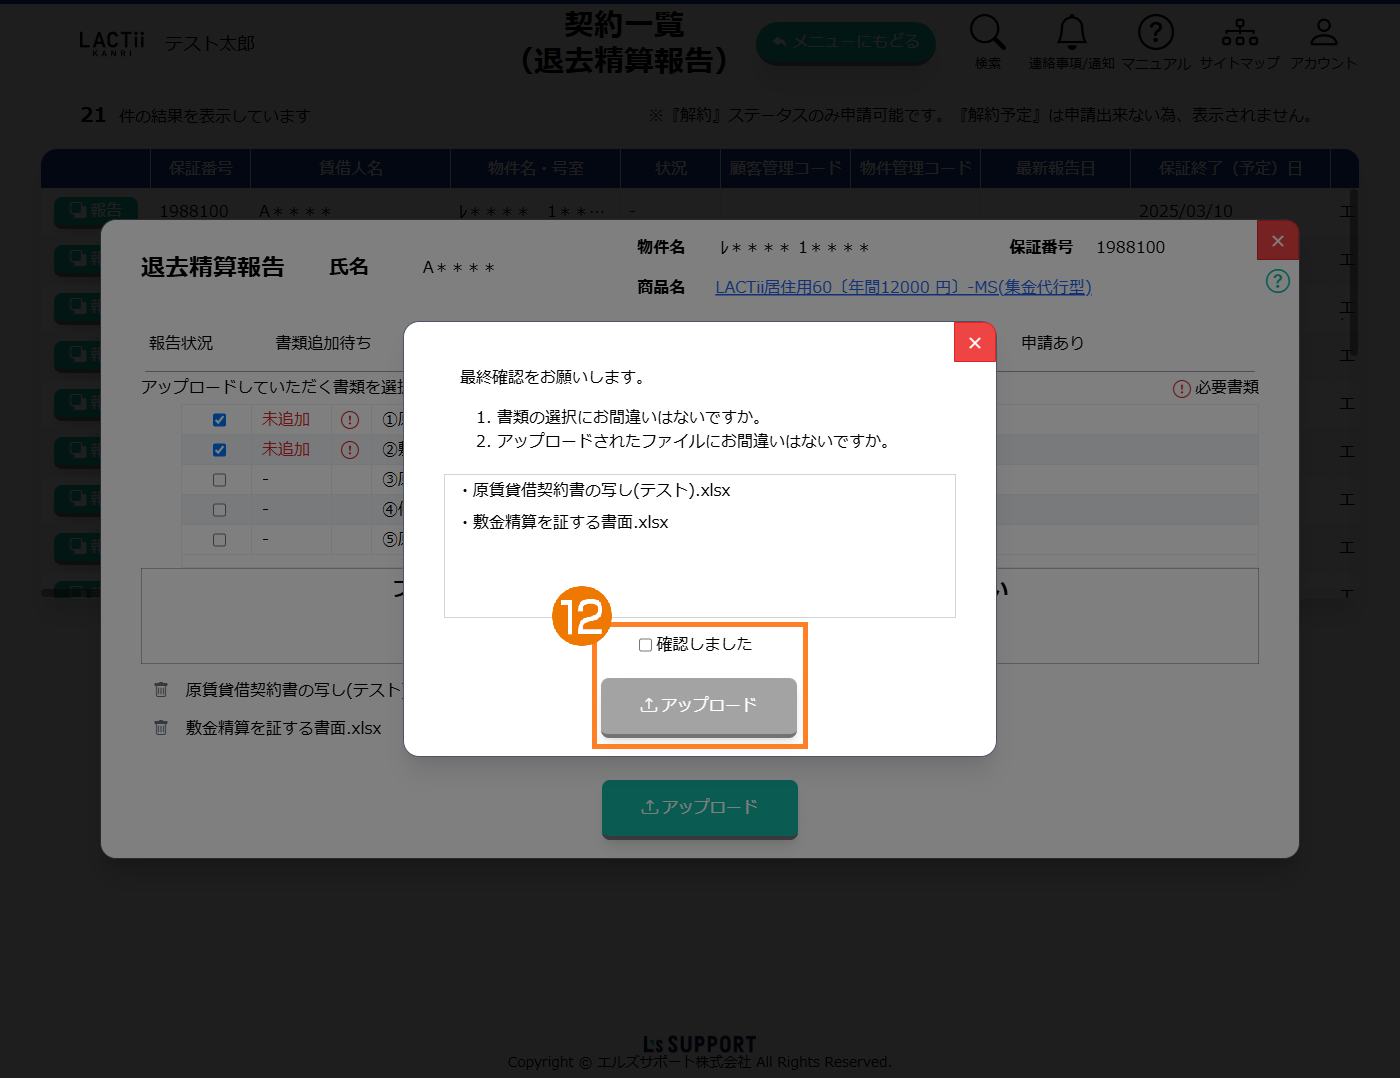
Task: Close the final confirmation dialog
Action: tap(974, 343)
